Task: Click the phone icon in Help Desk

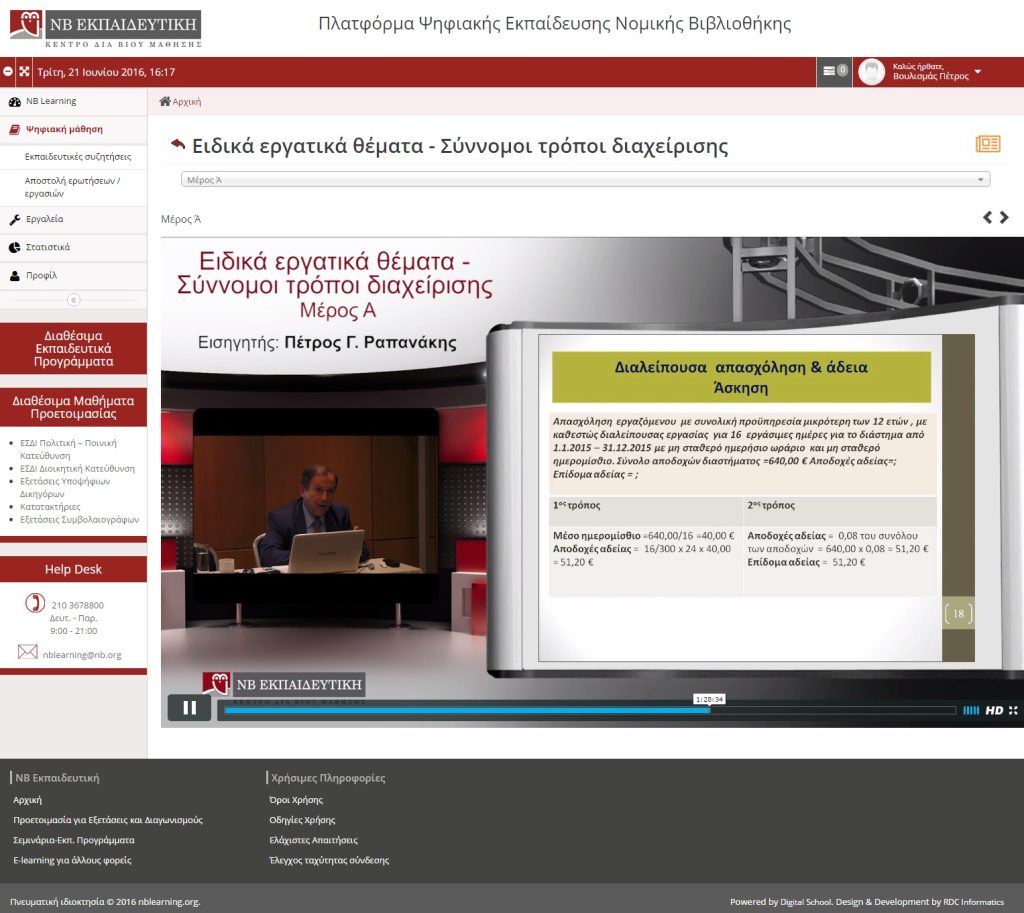Action: coord(35,602)
